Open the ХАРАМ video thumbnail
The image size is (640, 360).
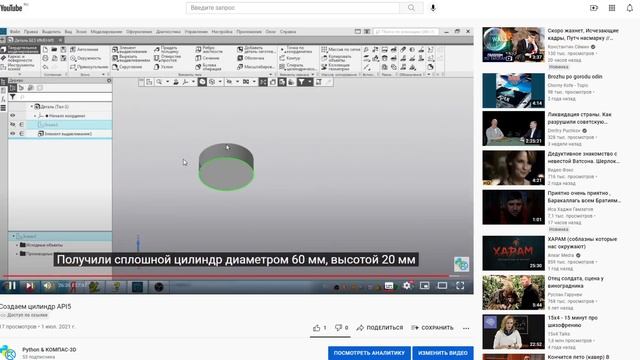click(x=513, y=253)
